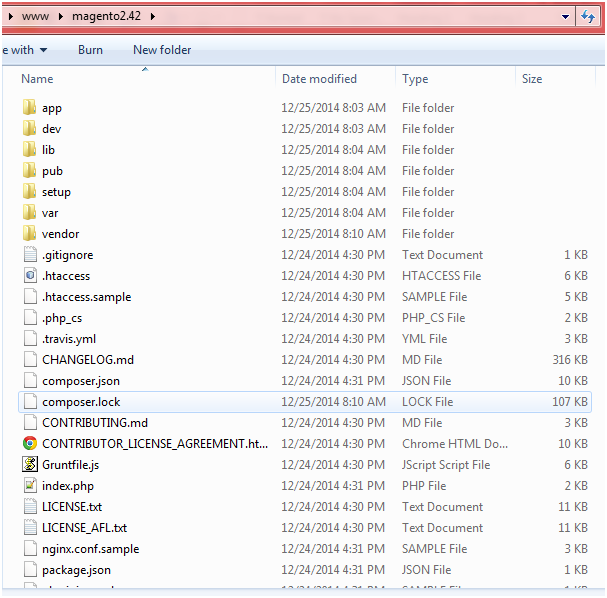Open the dev folder icon
The image size is (607, 598).
30,129
